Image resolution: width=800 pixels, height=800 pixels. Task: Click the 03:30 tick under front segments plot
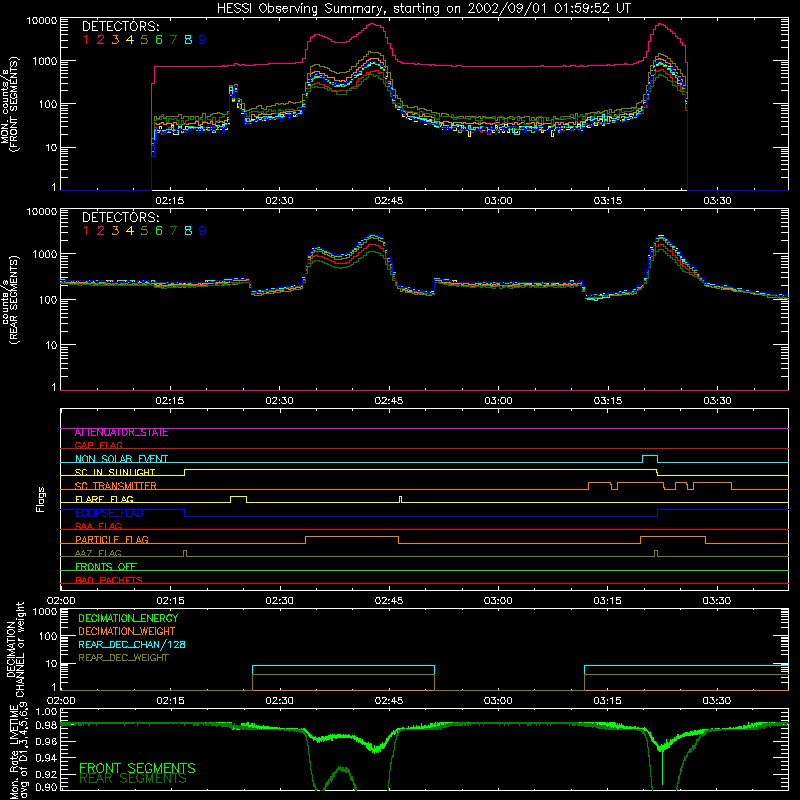[x=717, y=201]
